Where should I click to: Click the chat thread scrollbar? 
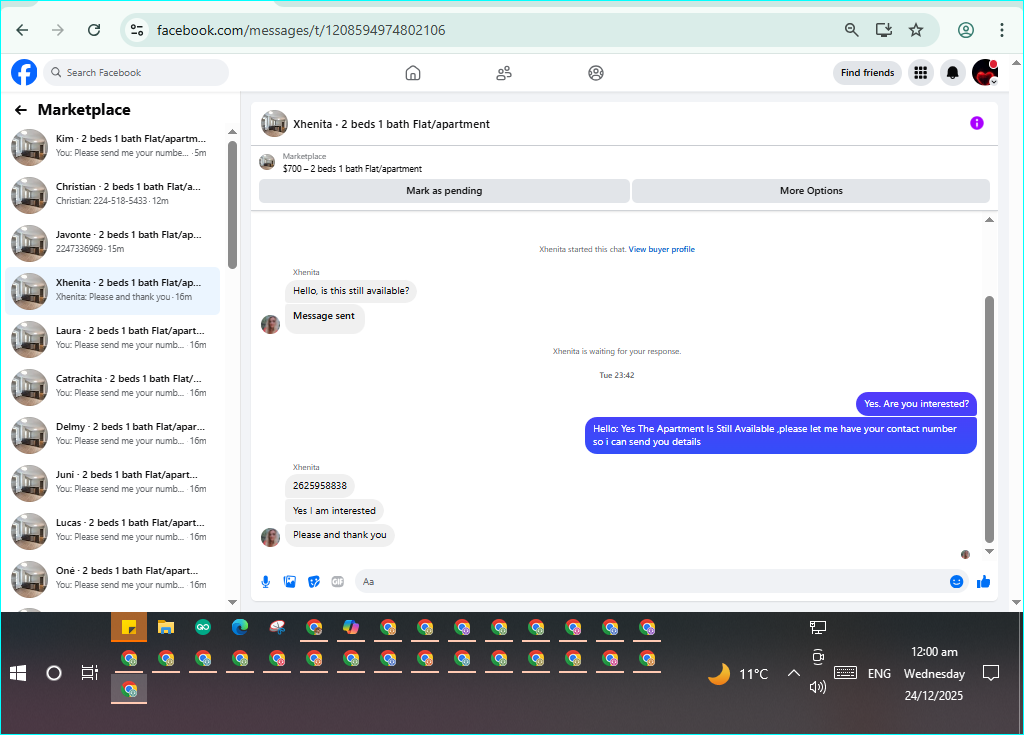tap(989, 419)
